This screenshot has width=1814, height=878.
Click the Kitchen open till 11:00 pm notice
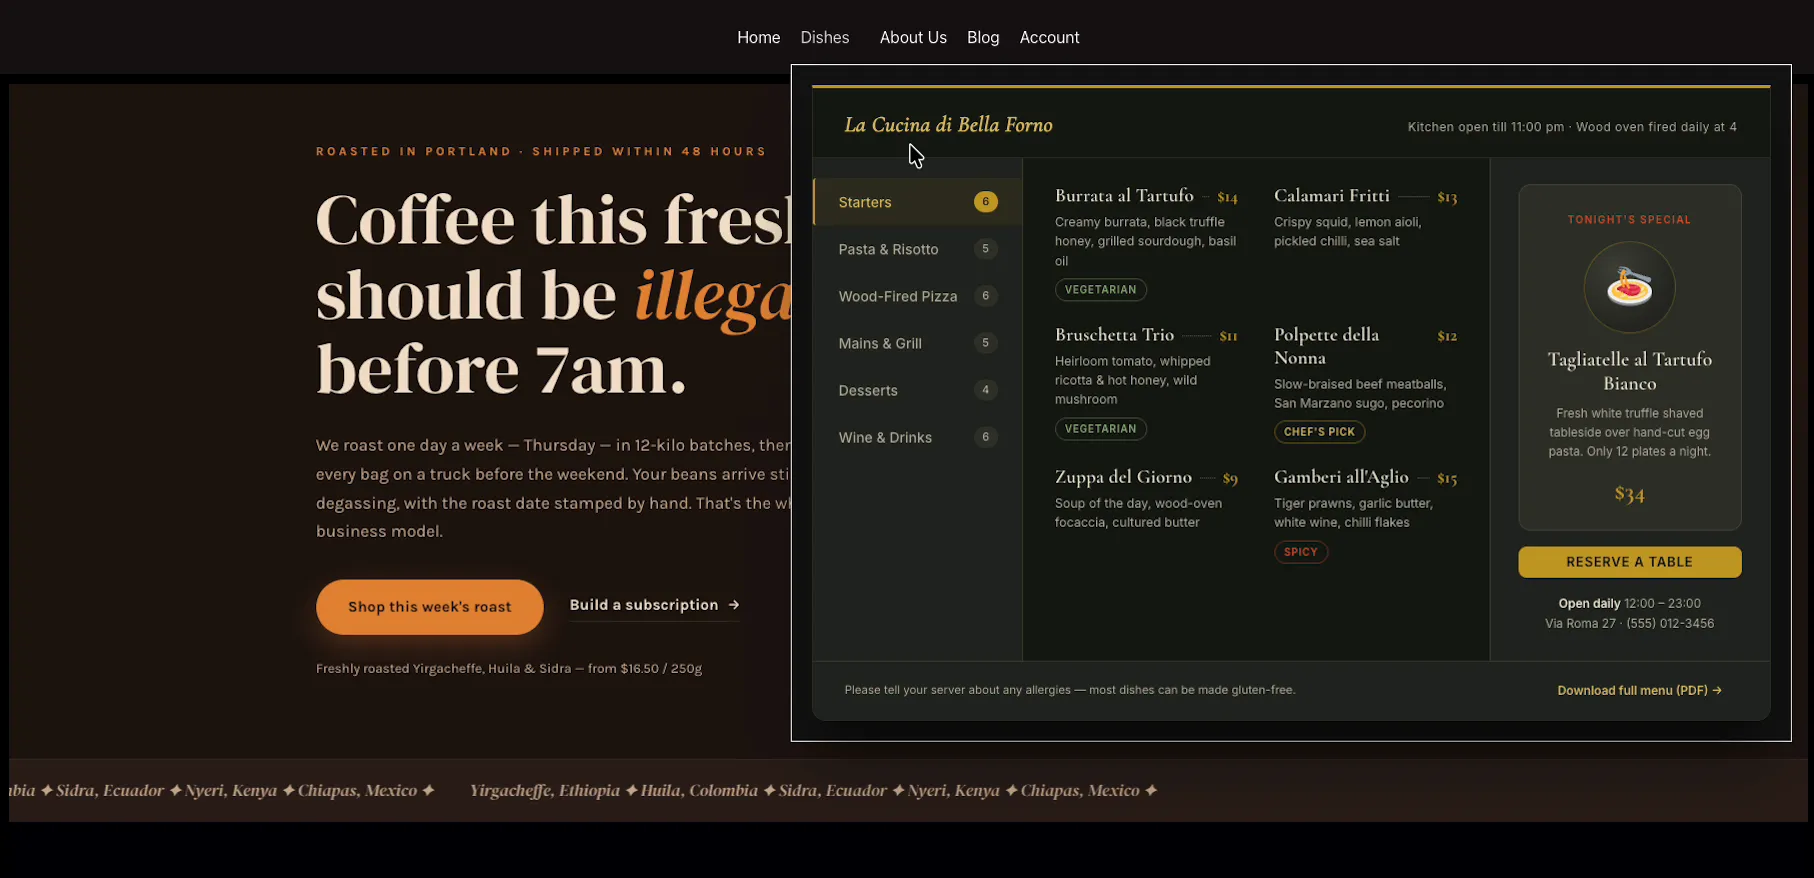pos(1485,127)
